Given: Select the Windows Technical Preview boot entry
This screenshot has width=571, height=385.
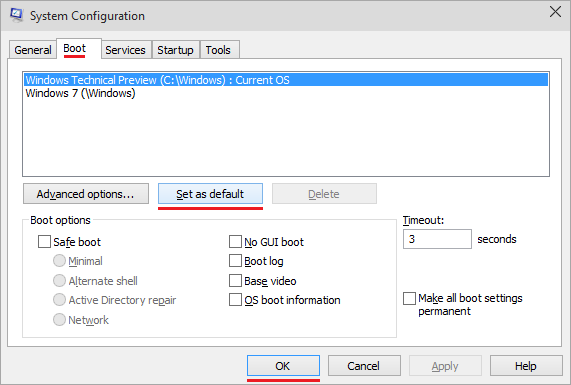Looking at the screenshot, I should 286,80.
